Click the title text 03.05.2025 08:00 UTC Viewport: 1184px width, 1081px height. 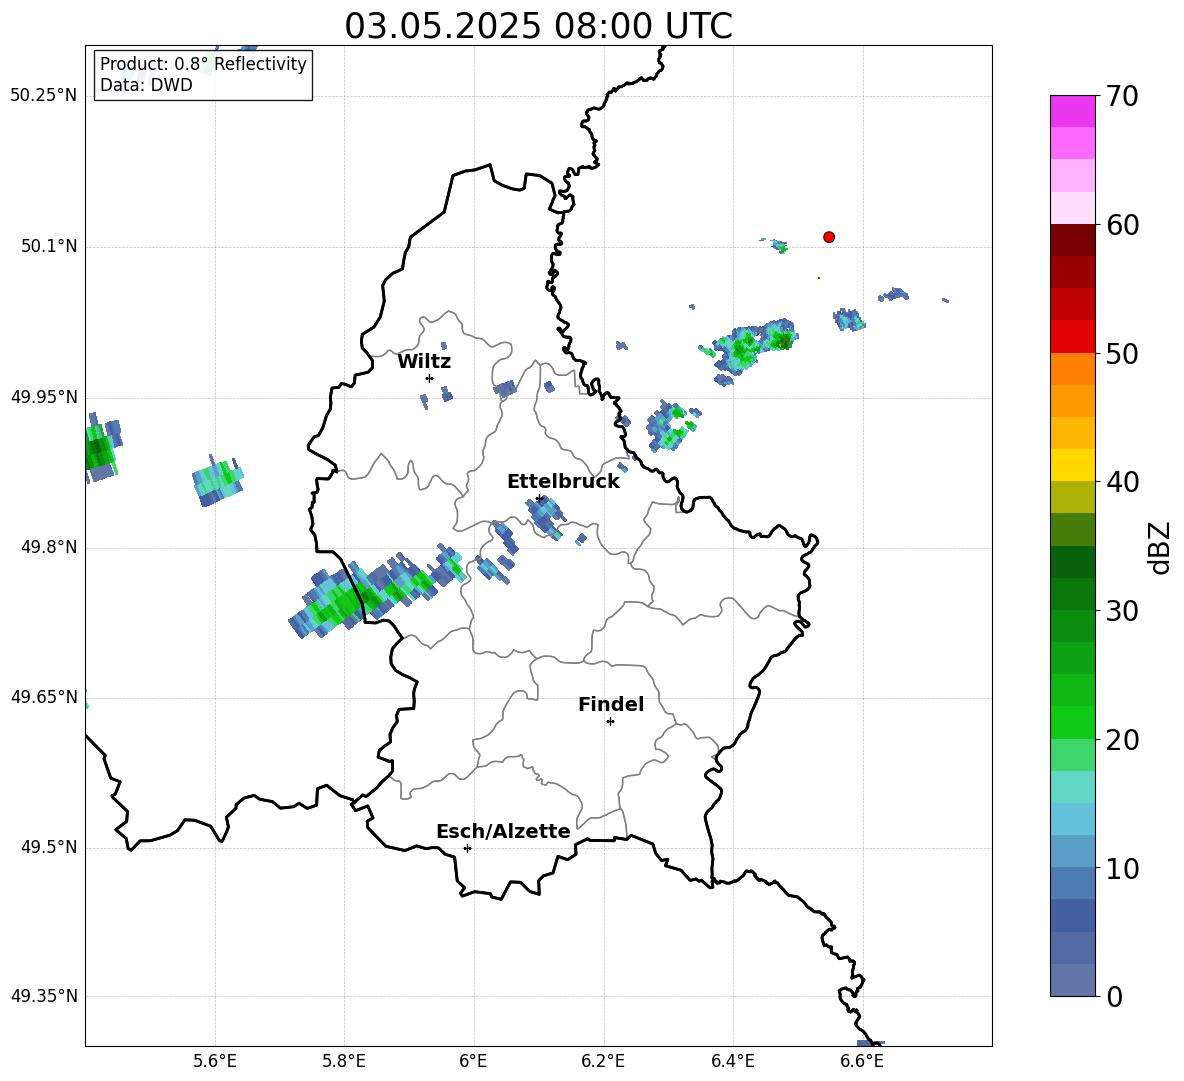tap(538, 26)
